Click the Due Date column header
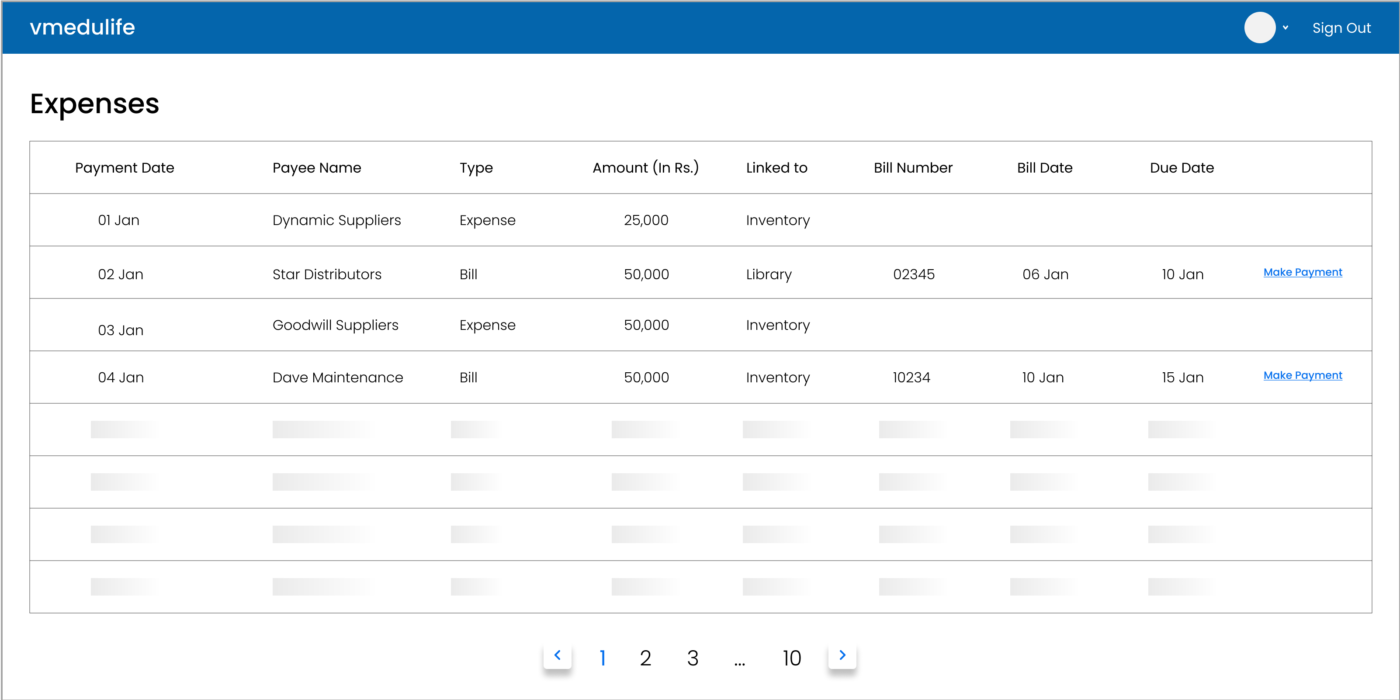The width and height of the screenshot is (1400, 700). (x=1181, y=167)
